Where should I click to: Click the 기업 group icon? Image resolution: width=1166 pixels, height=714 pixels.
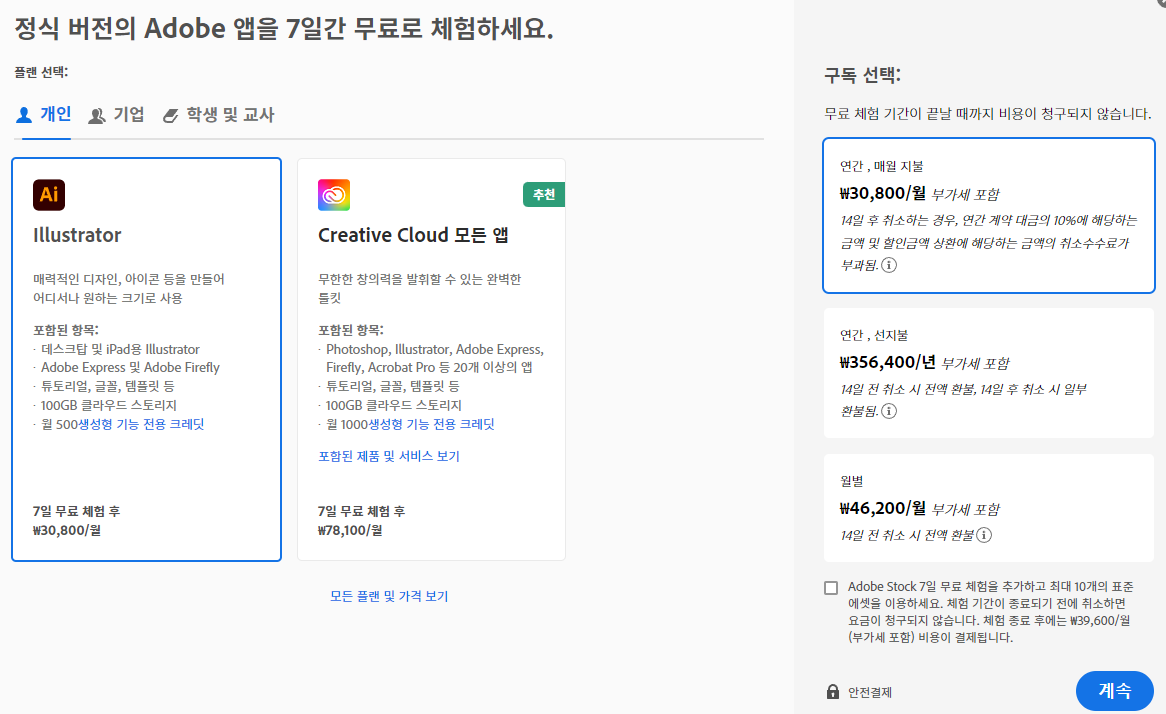(97, 115)
